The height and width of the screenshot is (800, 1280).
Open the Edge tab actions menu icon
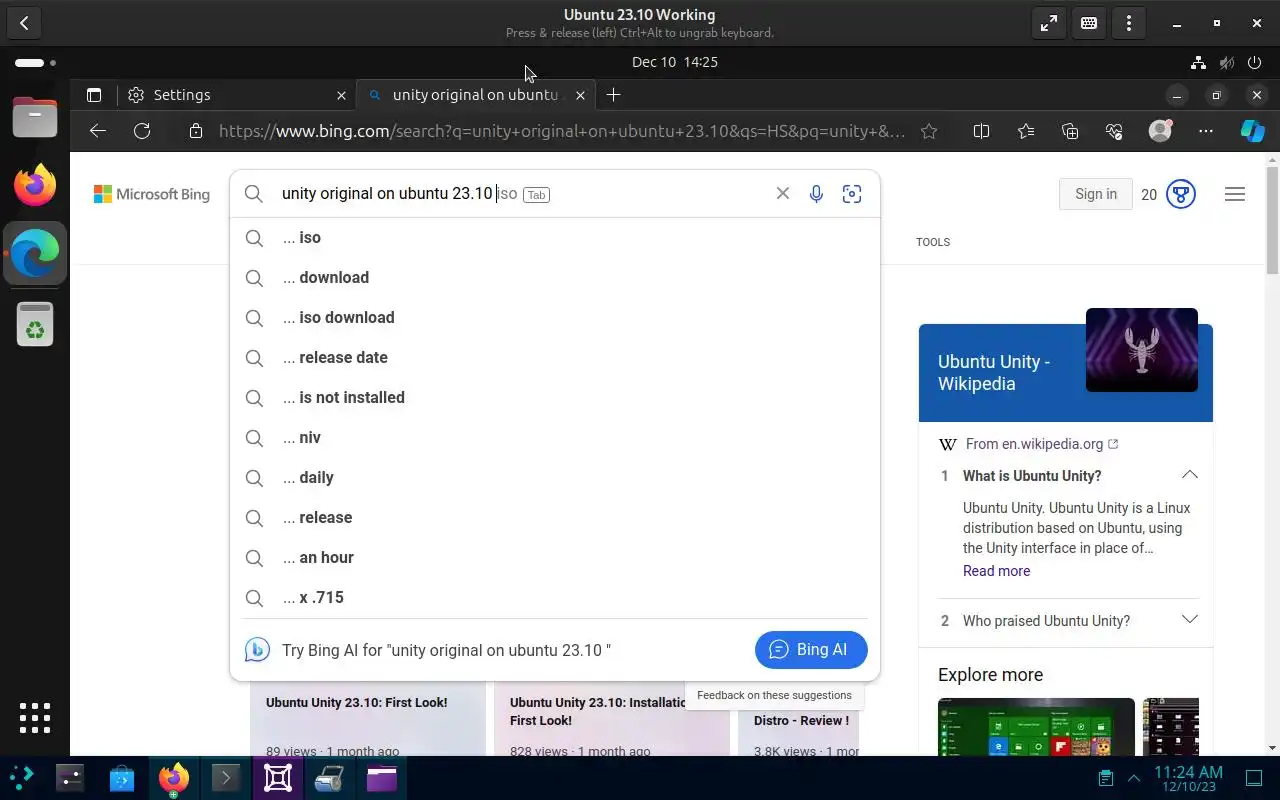click(94, 95)
